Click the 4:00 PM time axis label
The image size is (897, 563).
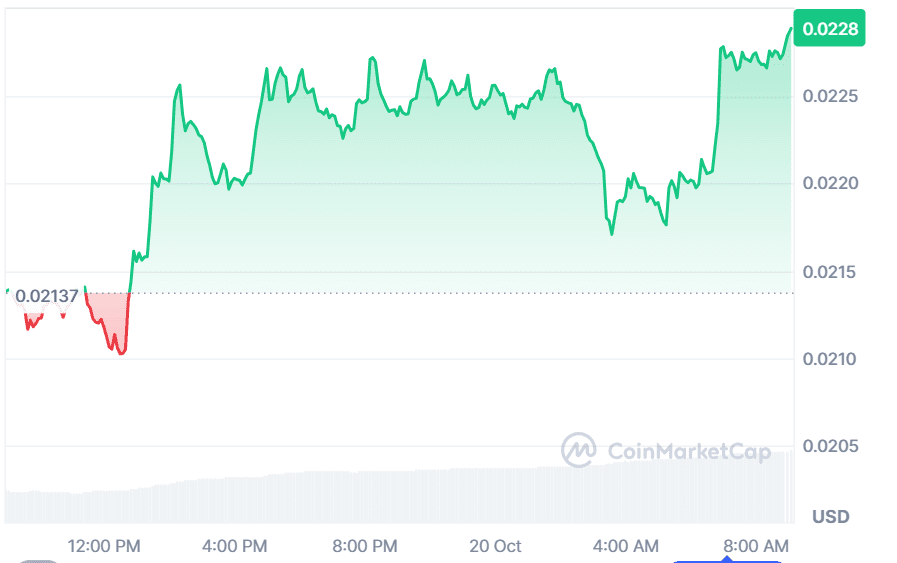click(234, 546)
